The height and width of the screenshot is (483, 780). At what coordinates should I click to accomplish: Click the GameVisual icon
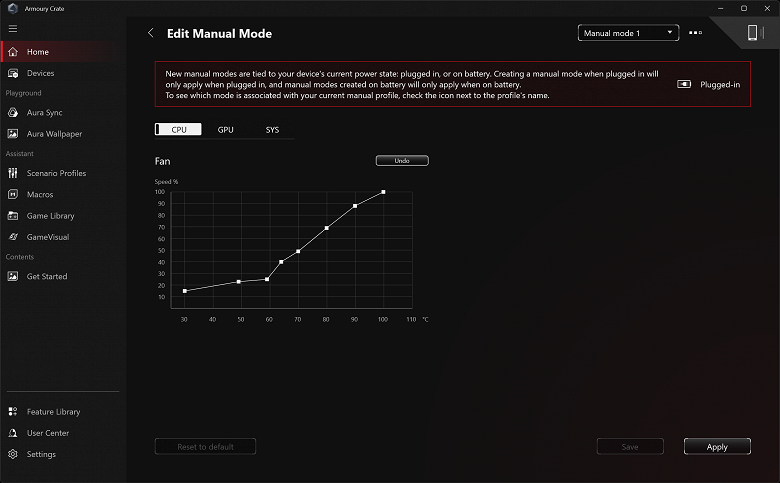[13, 237]
